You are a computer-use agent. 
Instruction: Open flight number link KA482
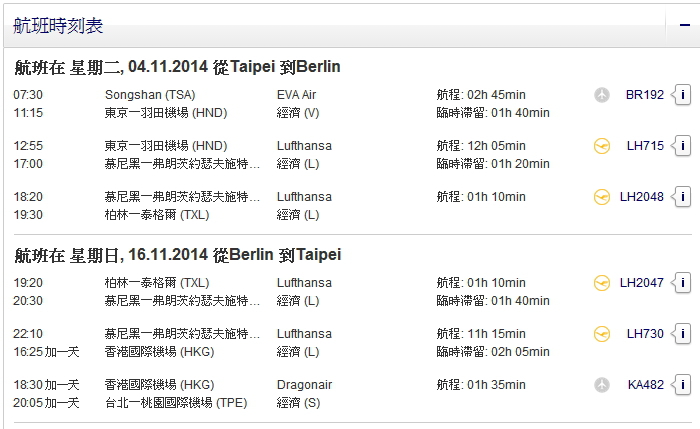(646, 384)
